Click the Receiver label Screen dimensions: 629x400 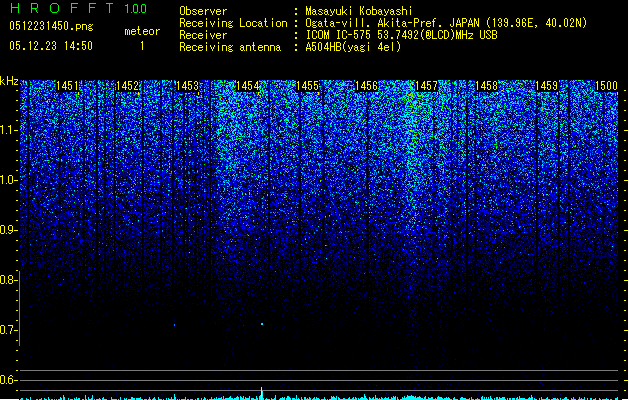point(203,35)
